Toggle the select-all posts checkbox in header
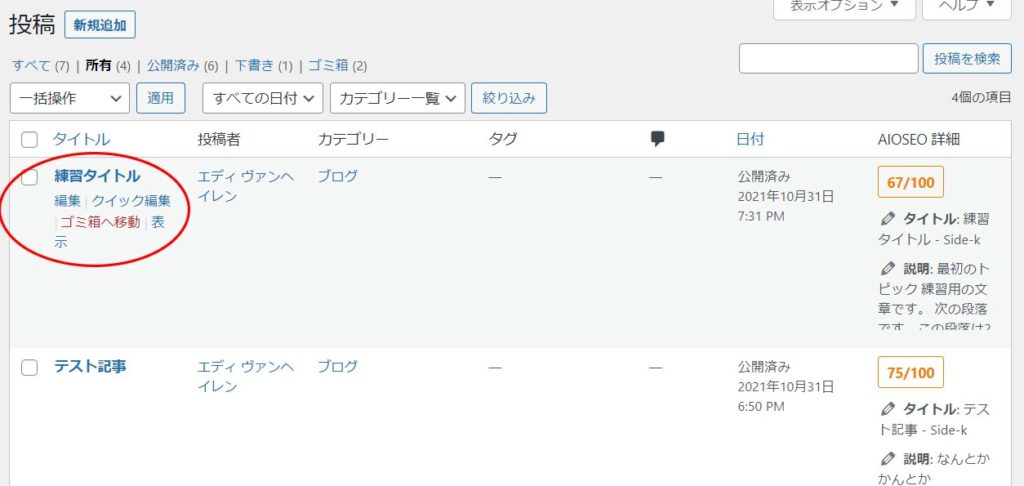Screen dimensions: 1024x486 click(x=29, y=140)
